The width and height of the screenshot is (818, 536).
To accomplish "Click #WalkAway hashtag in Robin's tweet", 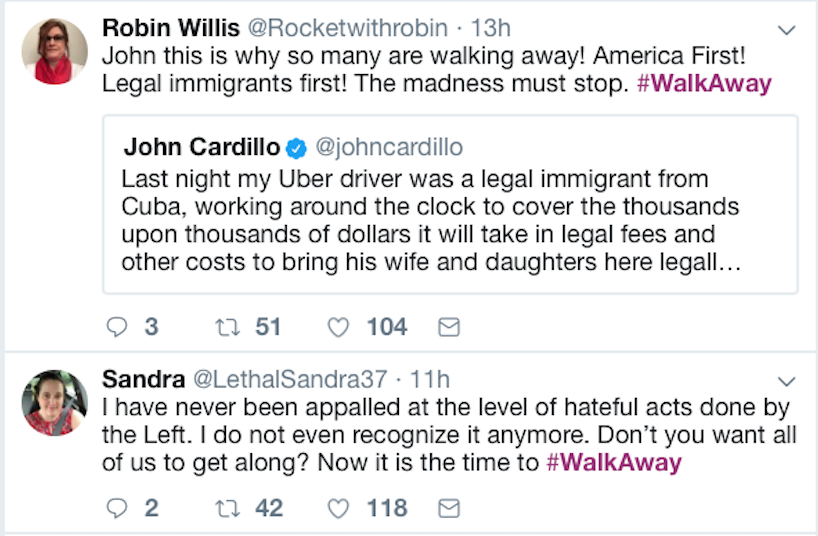I will click(x=704, y=83).
